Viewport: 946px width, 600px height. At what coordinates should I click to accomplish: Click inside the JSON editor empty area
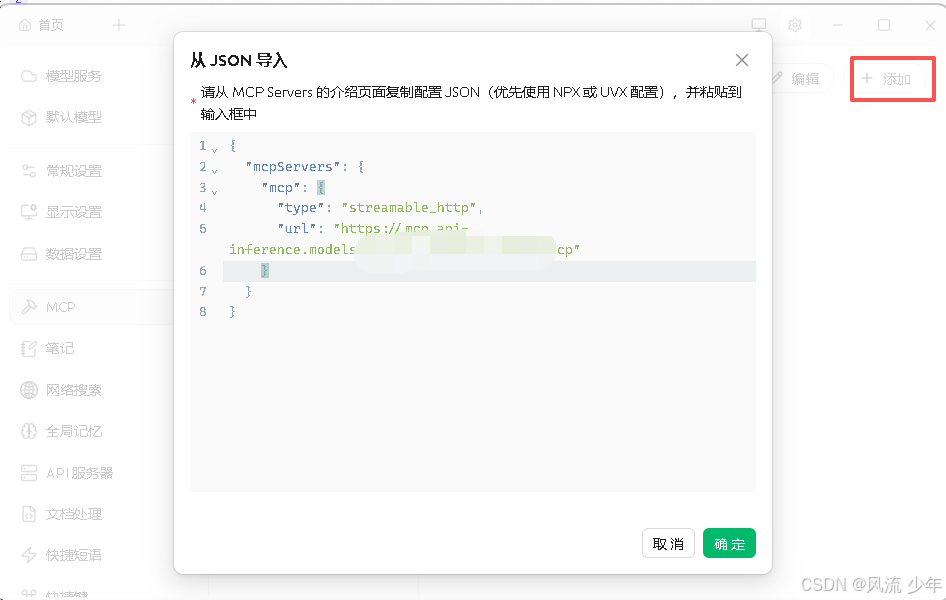[x=472, y=404]
